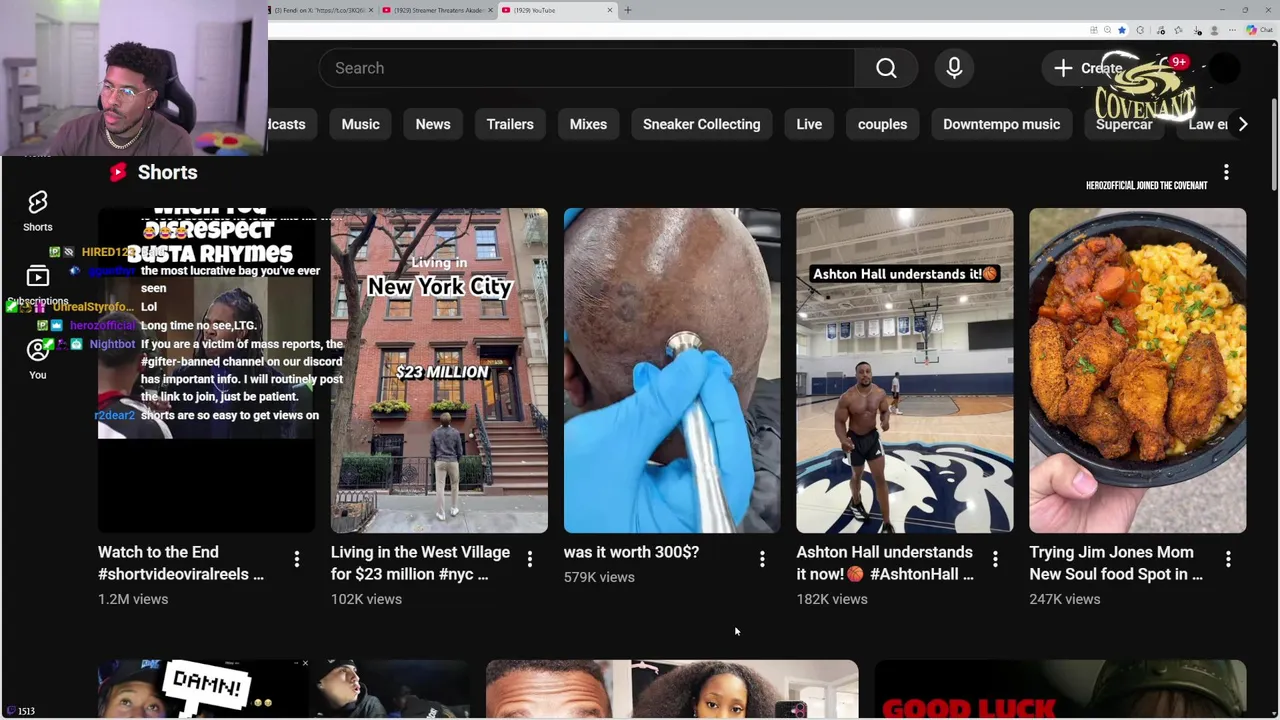This screenshot has width=1280, height=720.
Task: Focus the YouTube search field
Action: click(587, 68)
